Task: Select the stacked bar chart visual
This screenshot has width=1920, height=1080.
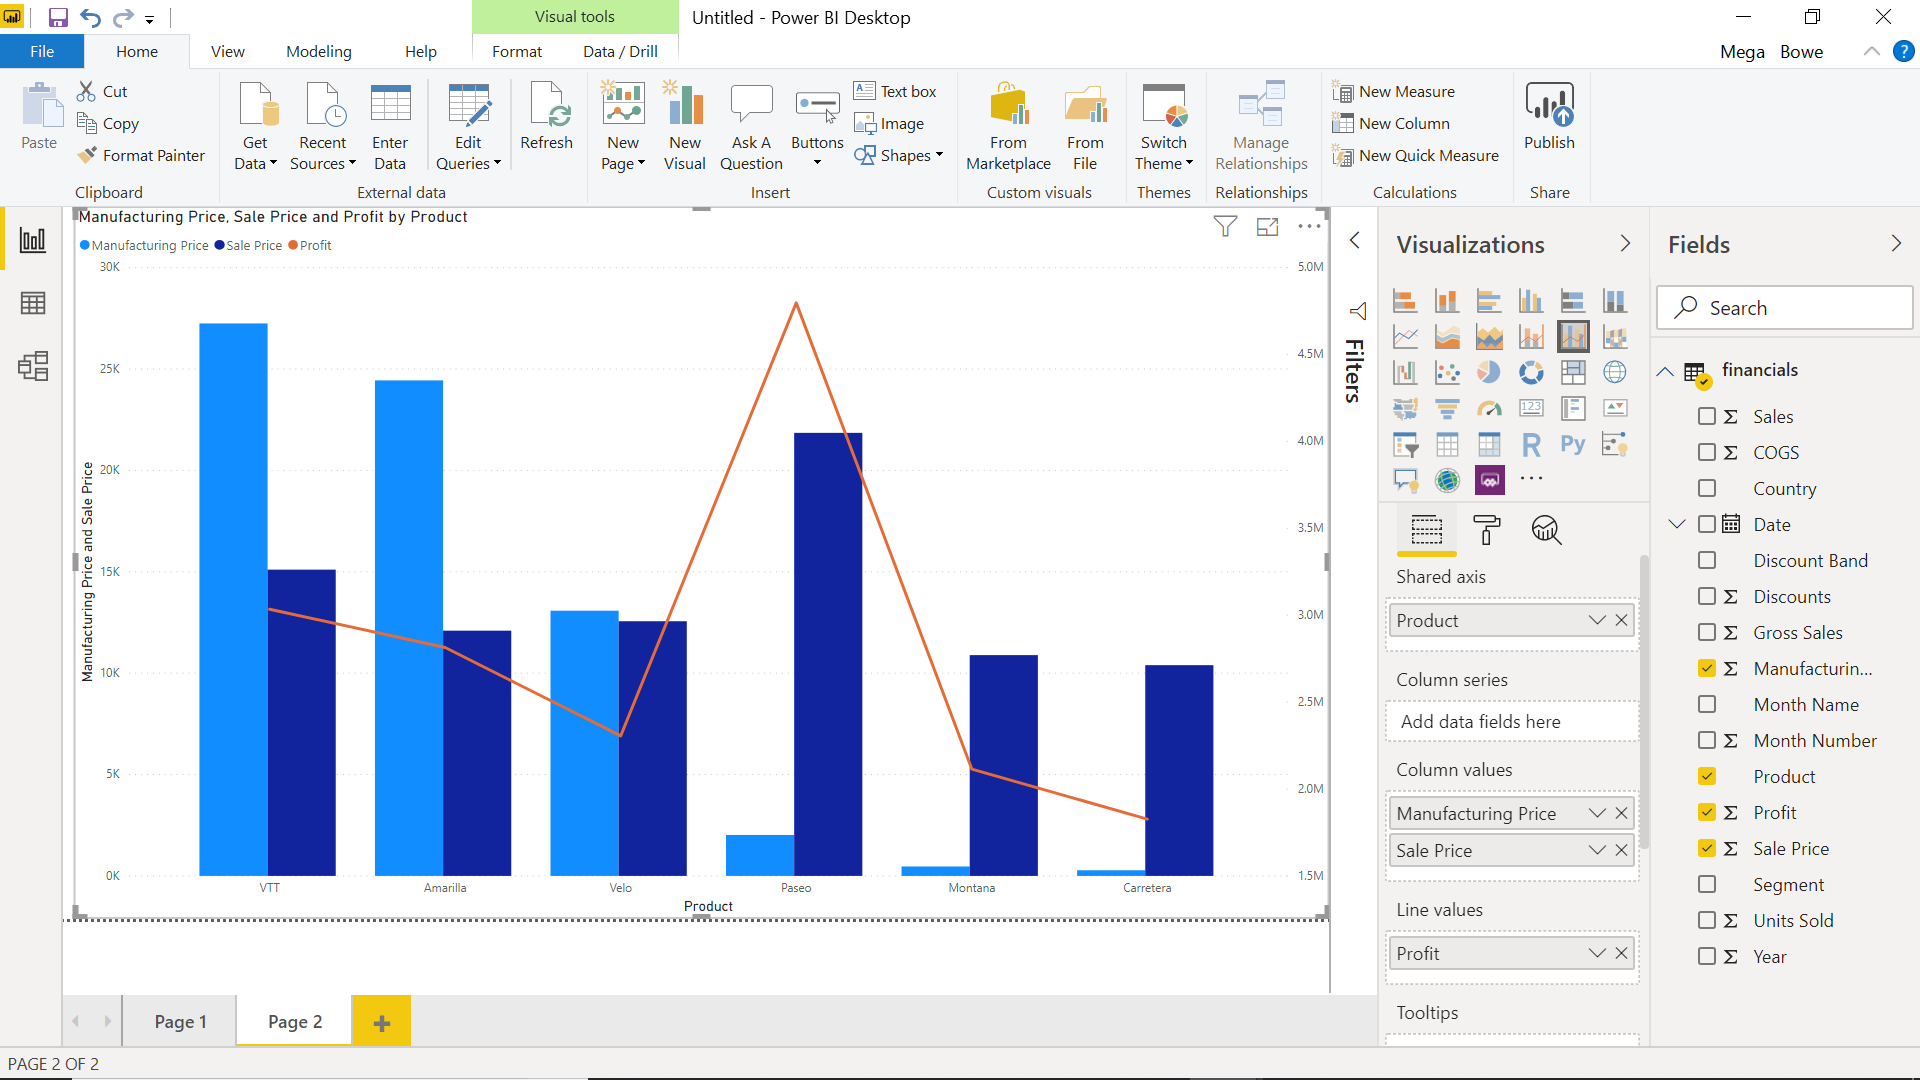Action: pos(1405,300)
